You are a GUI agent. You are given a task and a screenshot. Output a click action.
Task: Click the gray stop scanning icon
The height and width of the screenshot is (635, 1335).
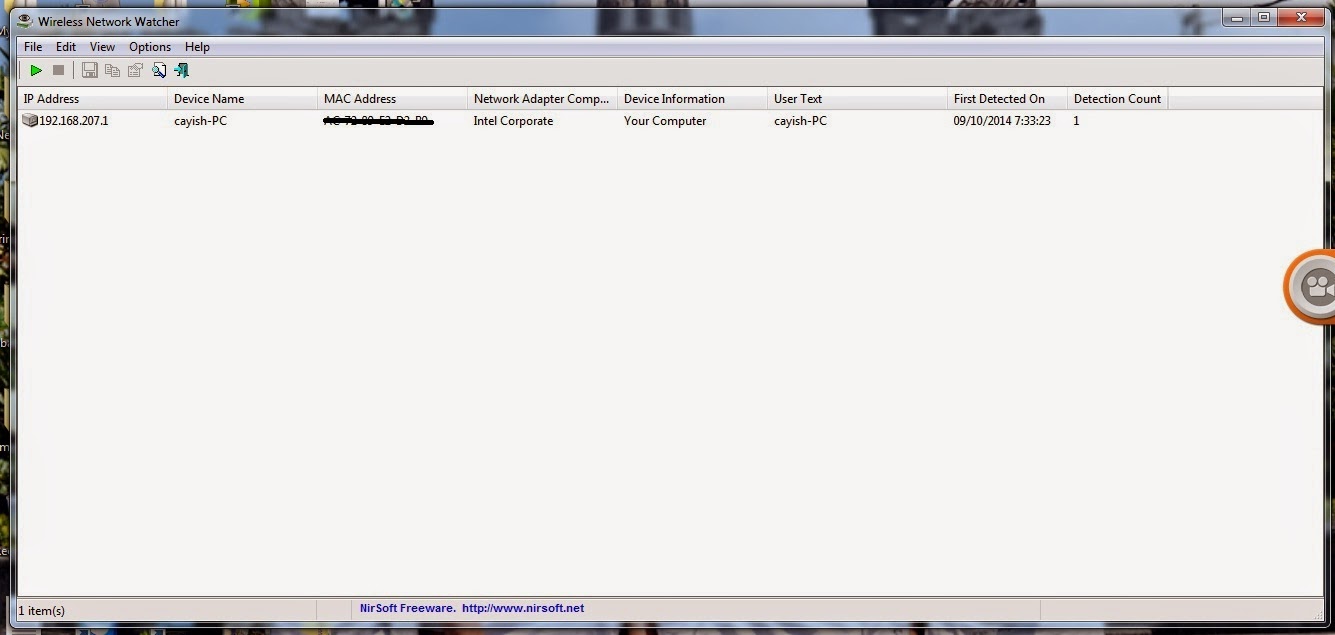(x=59, y=70)
